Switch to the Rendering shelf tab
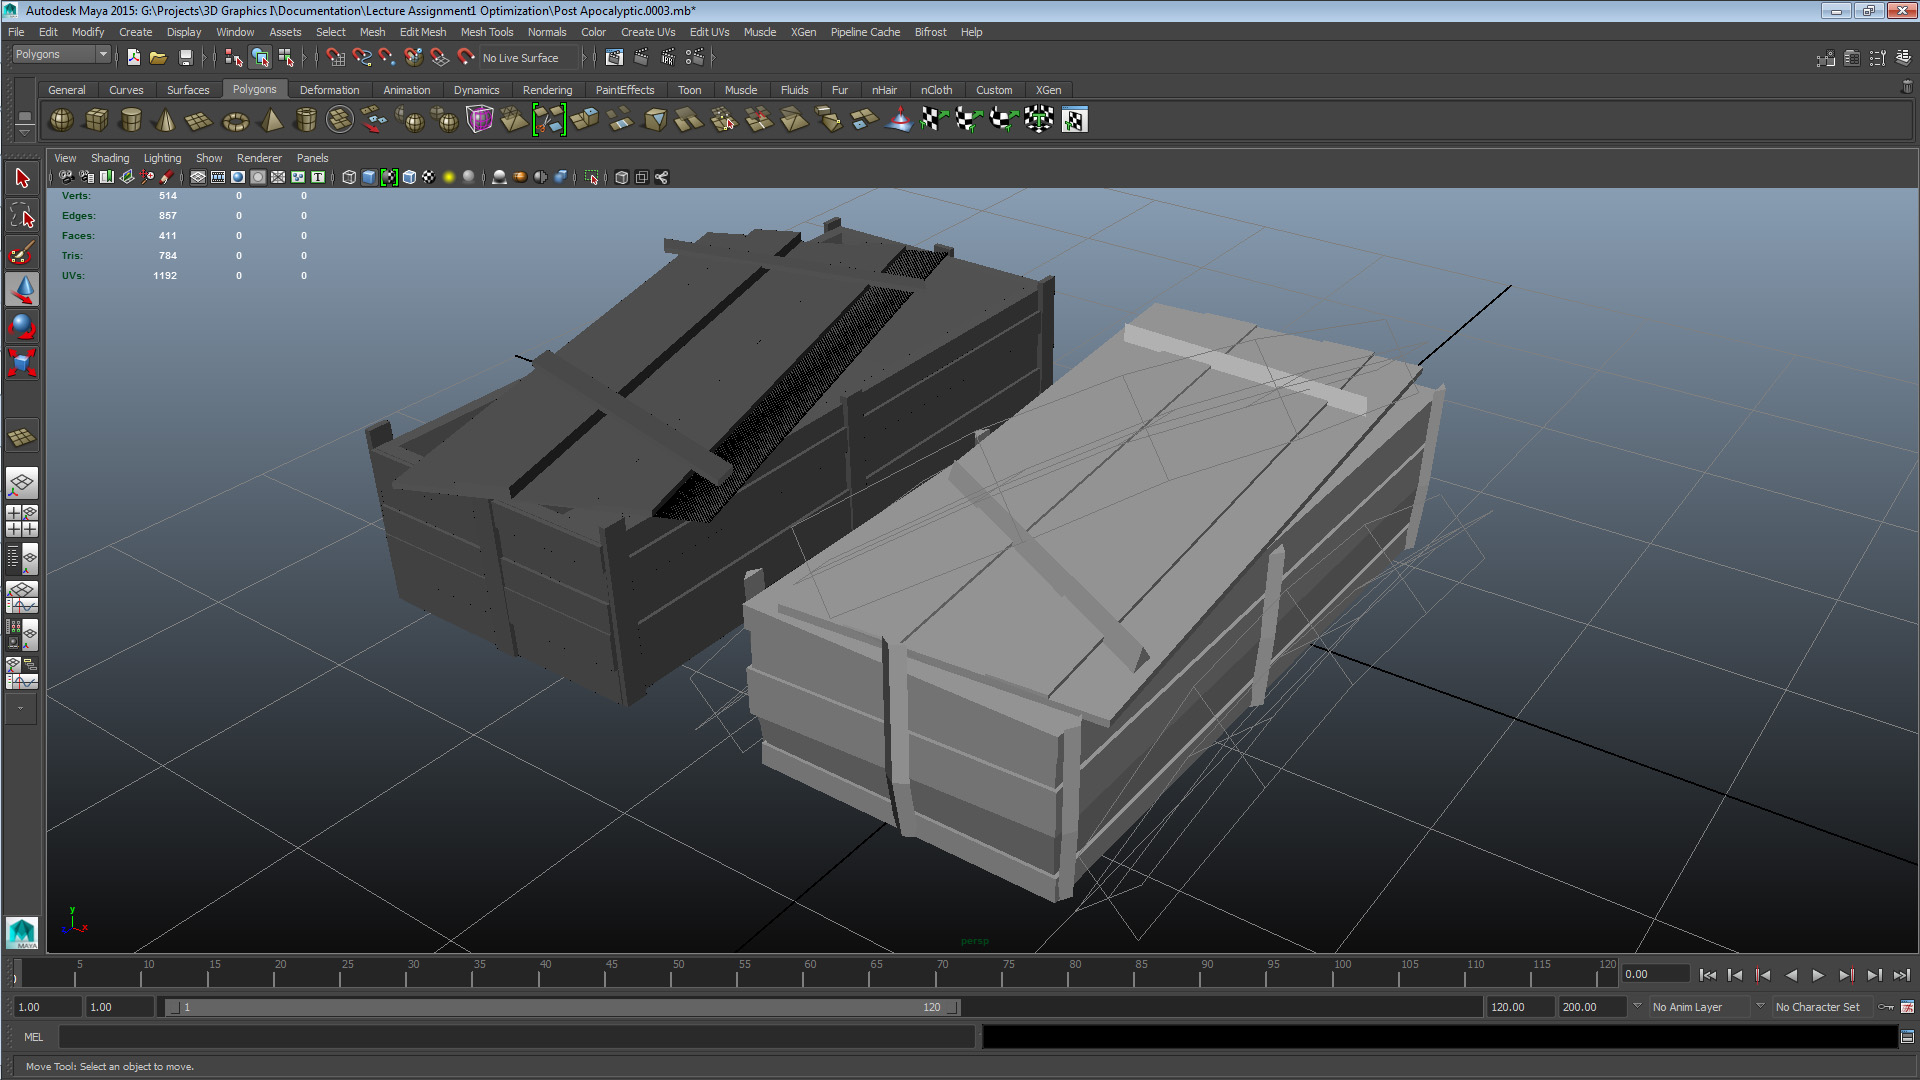 coord(547,90)
